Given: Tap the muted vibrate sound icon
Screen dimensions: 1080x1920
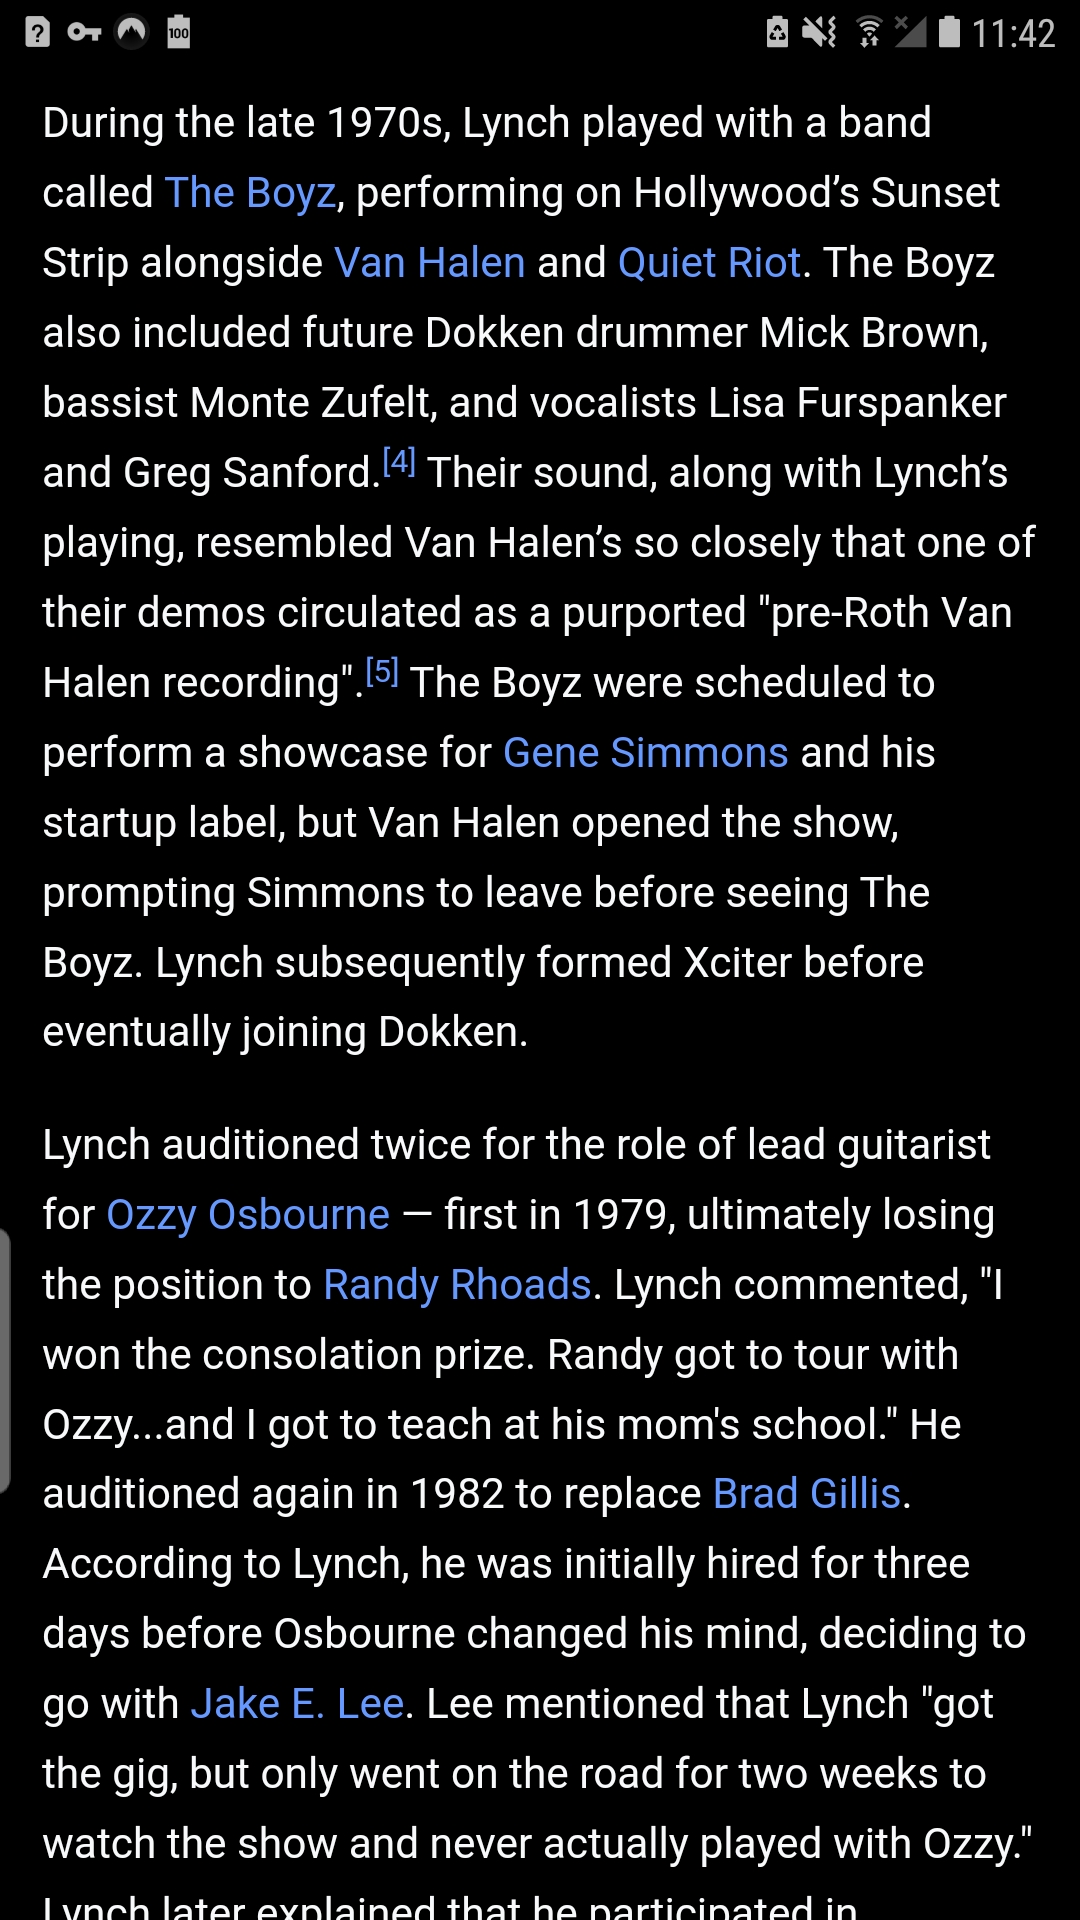Looking at the screenshot, I should pyautogui.click(x=820, y=33).
